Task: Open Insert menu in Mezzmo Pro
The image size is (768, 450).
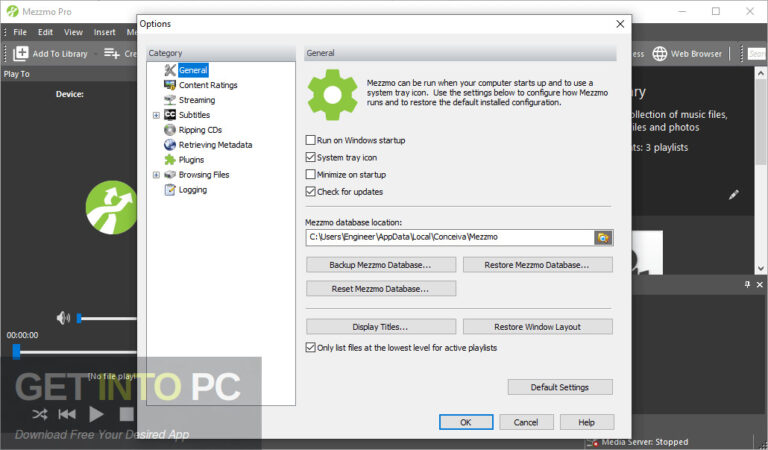Action: coord(104,32)
